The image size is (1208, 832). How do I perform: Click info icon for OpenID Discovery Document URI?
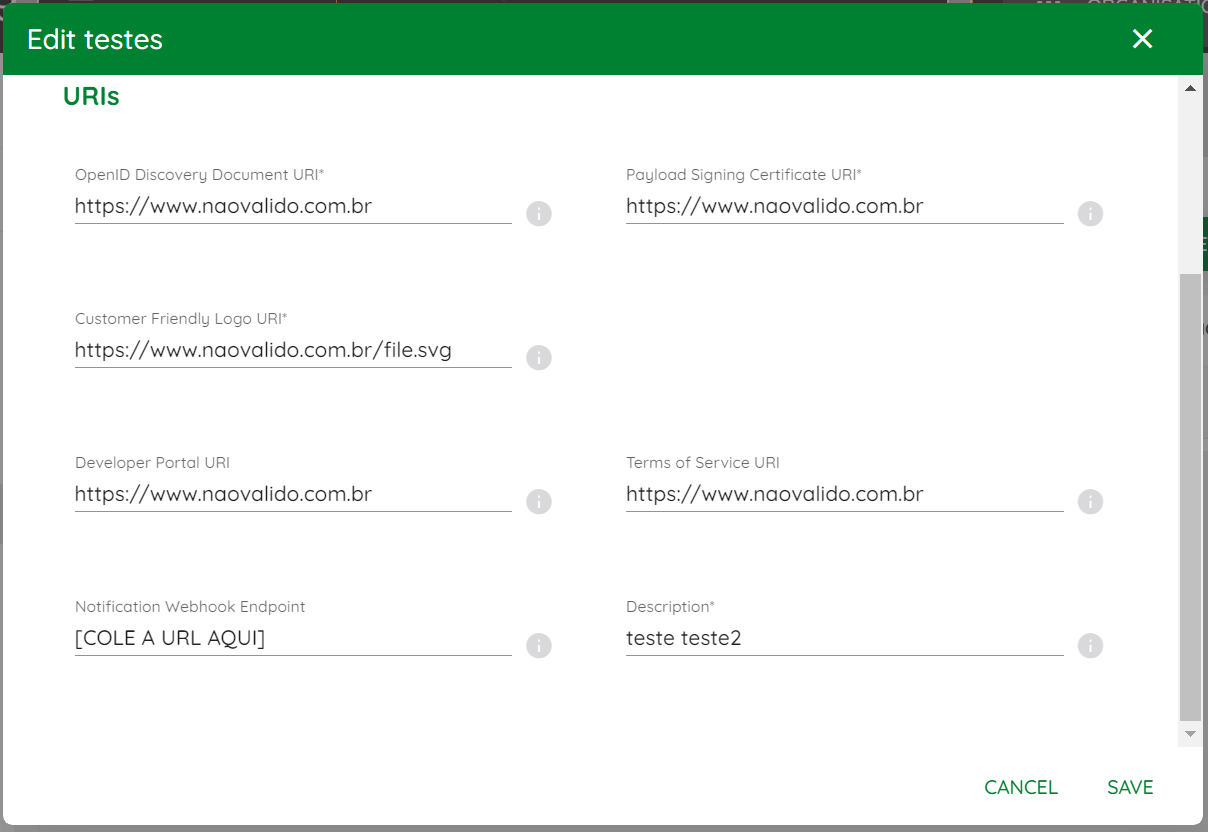pyautogui.click(x=539, y=213)
